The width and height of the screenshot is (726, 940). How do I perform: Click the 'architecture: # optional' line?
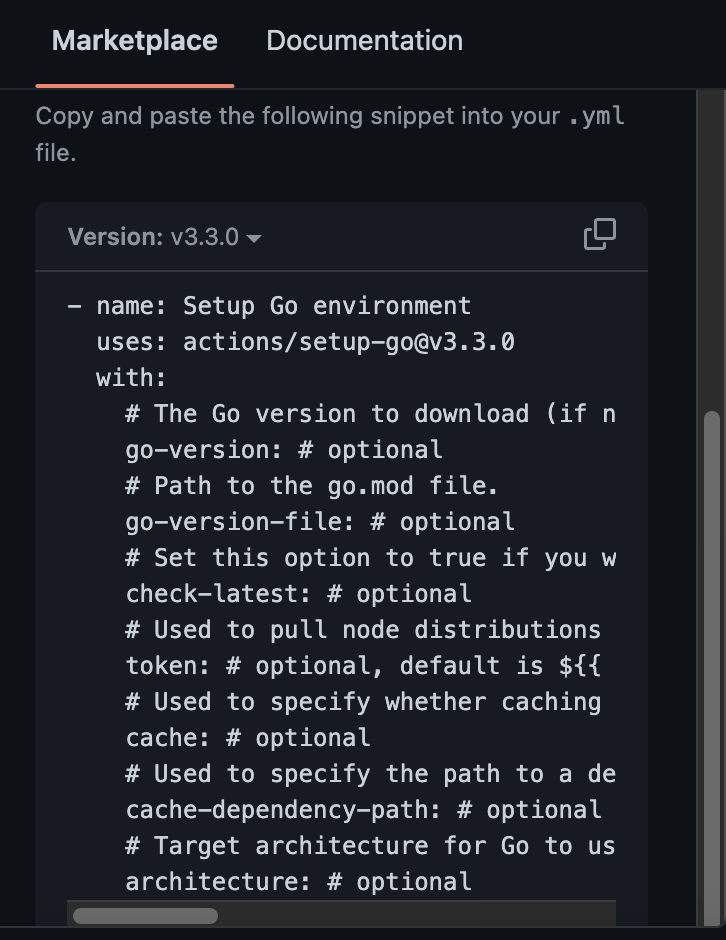tap(299, 881)
